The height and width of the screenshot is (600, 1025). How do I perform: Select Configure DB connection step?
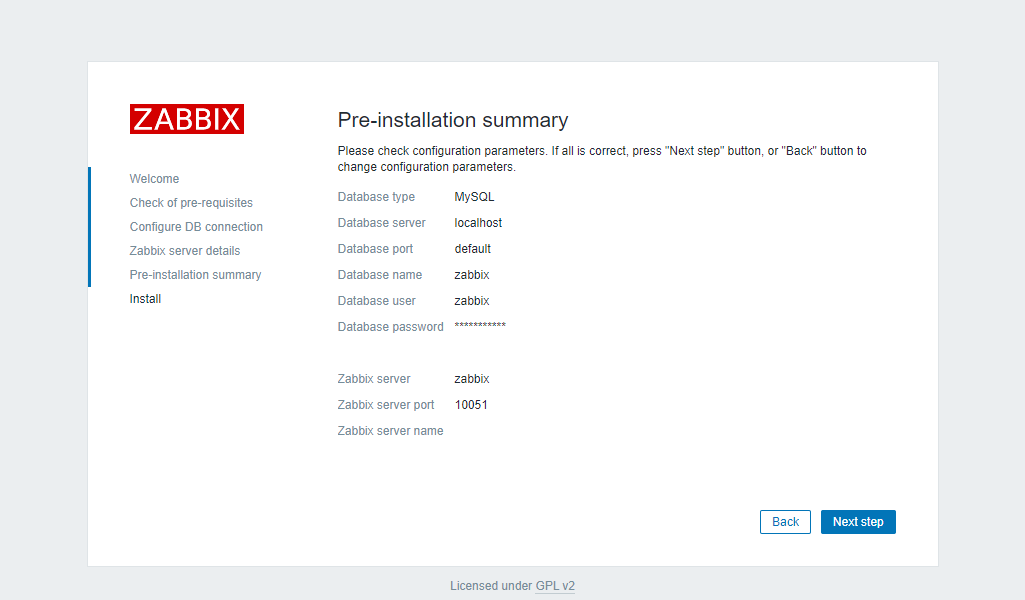[x=196, y=227]
